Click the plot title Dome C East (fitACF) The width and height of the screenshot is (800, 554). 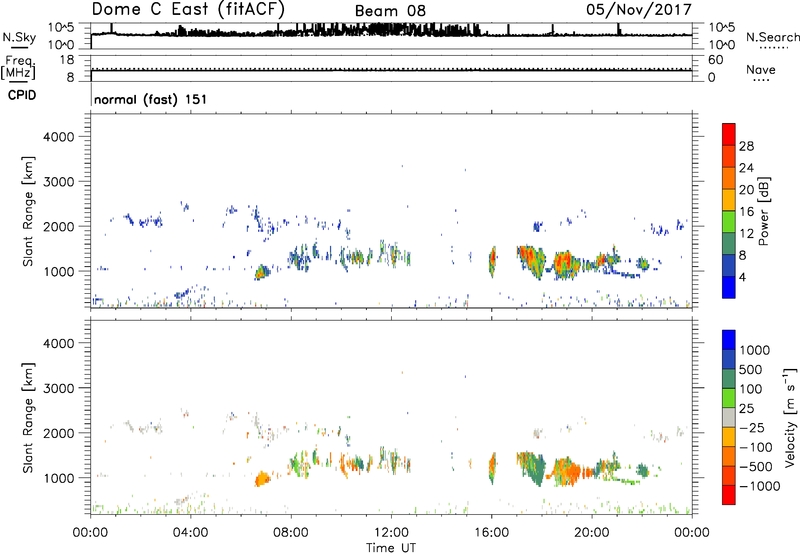click(188, 9)
